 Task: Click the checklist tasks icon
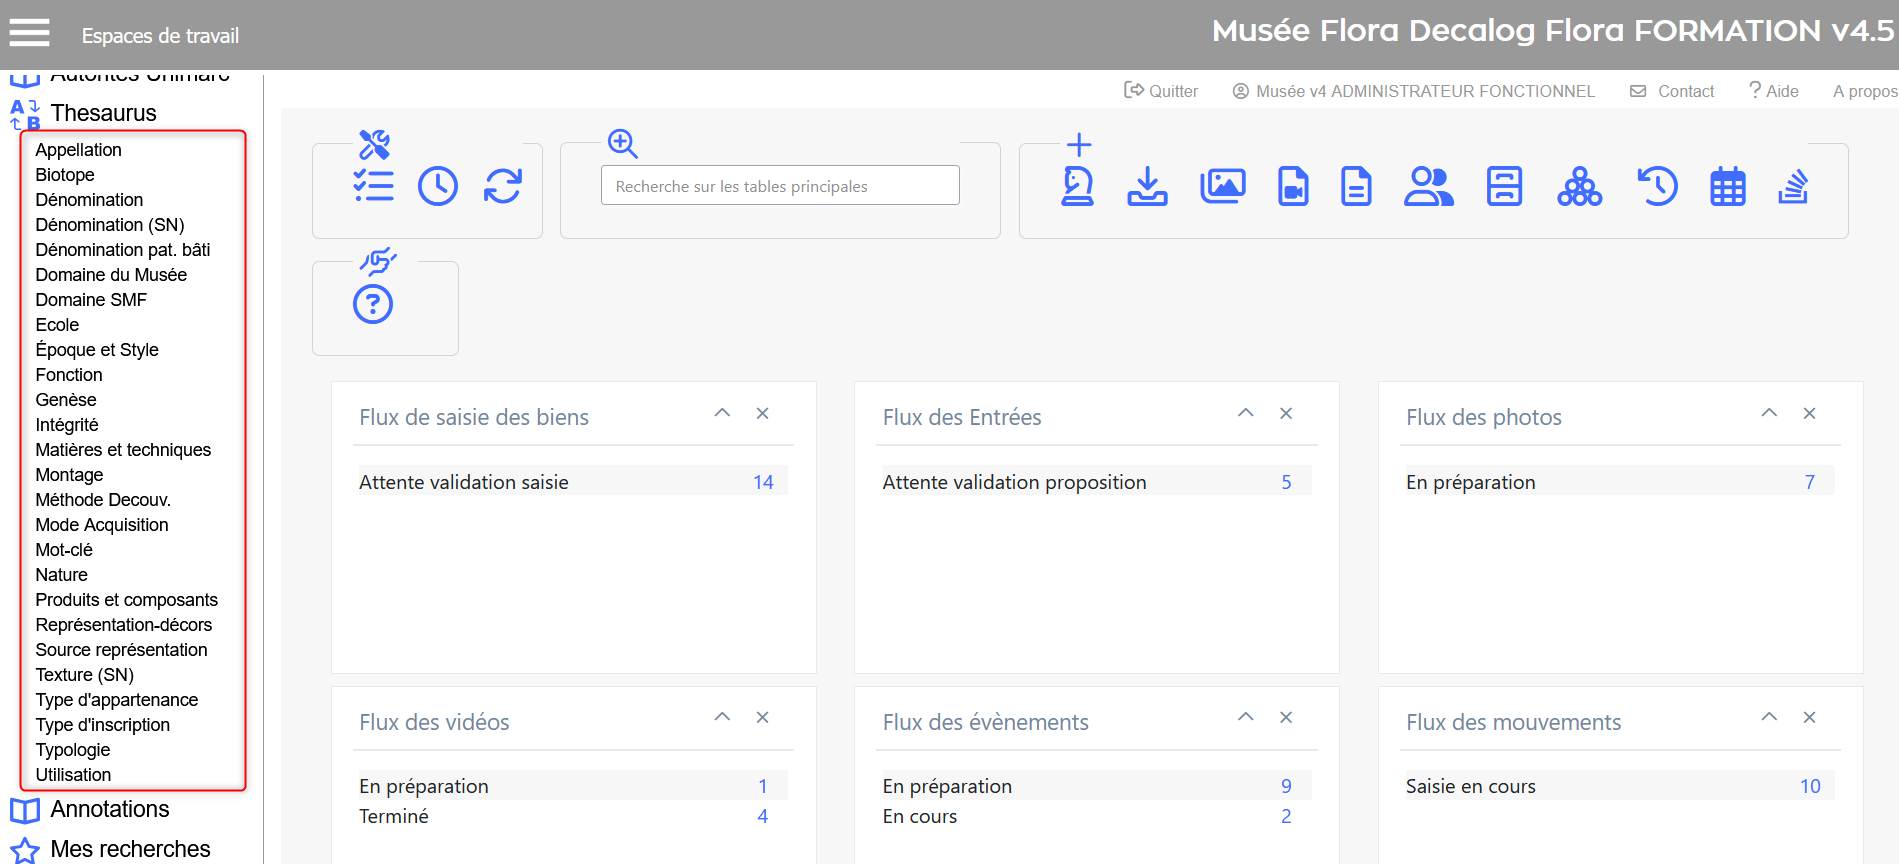tap(374, 187)
